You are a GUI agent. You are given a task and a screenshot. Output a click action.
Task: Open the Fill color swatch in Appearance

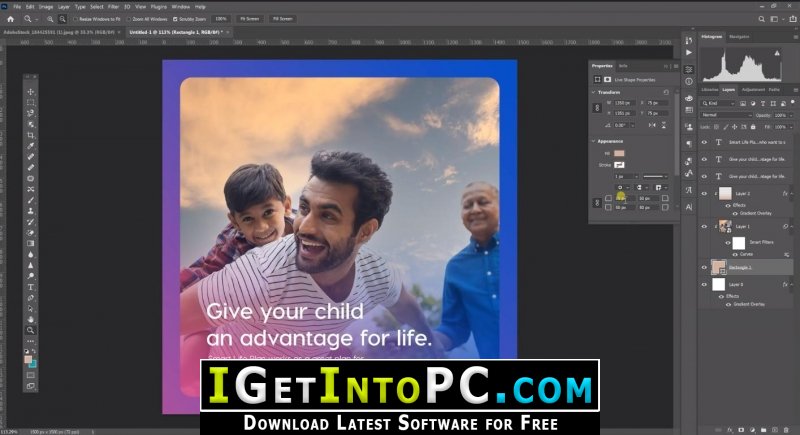click(x=619, y=153)
